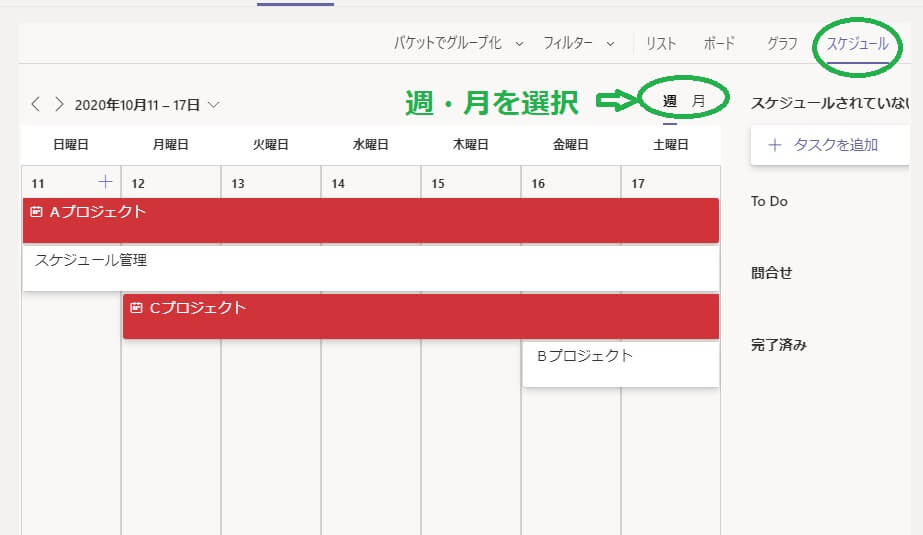Screen dimensions: 923x535
Task: Expand the 問合せ bucket
Action: (771, 273)
